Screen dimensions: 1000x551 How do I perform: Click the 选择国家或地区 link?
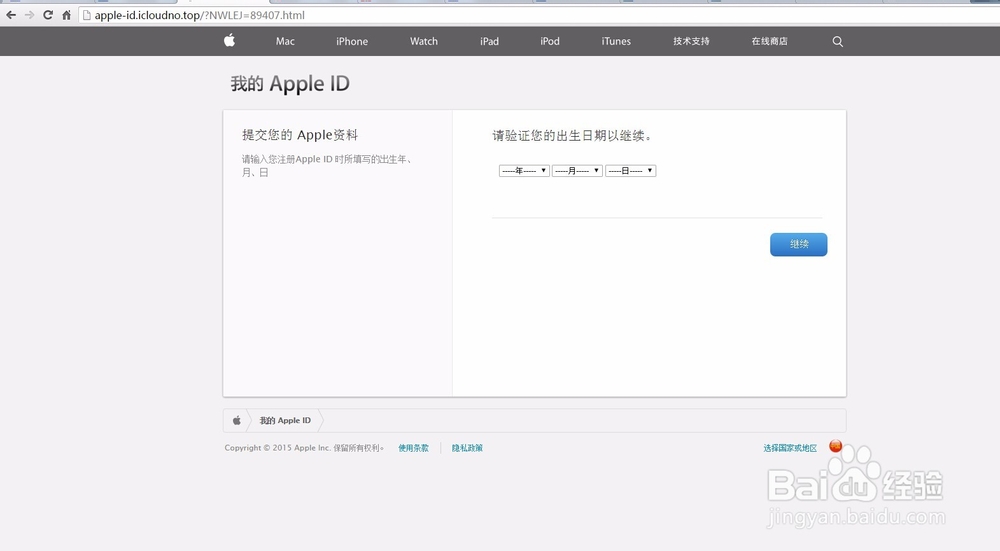pyautogui.click(x=790, y=448)
